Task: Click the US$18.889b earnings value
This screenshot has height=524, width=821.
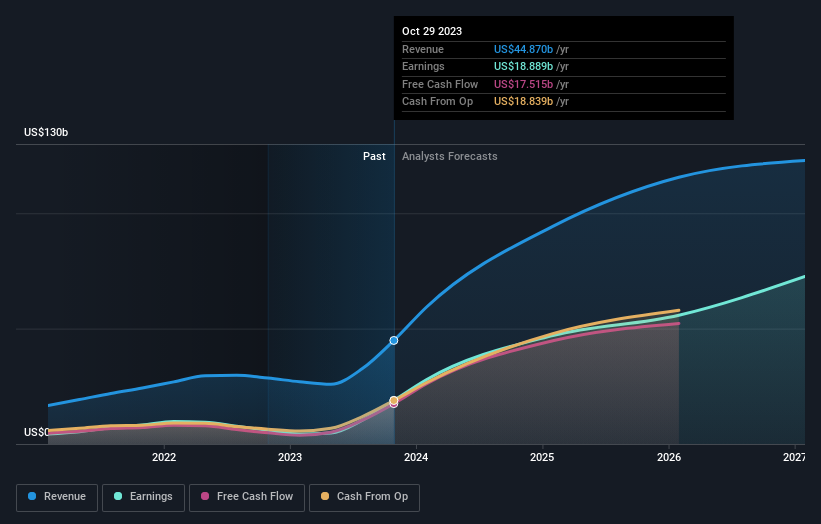Action: point(523,66)
